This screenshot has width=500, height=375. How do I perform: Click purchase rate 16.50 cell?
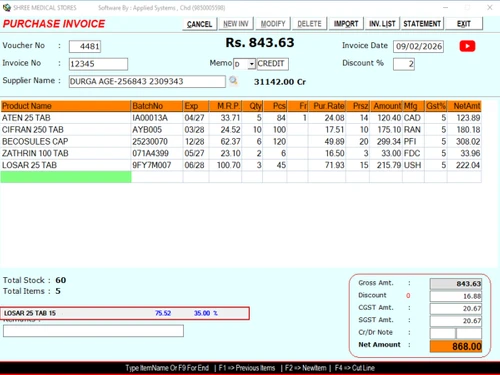[327, 153]
